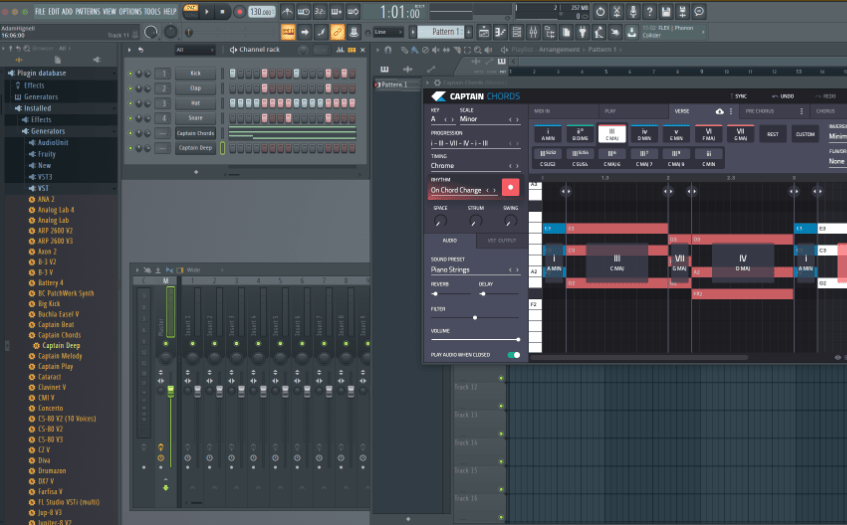Click the stop playback button

[x=222, y=11]
